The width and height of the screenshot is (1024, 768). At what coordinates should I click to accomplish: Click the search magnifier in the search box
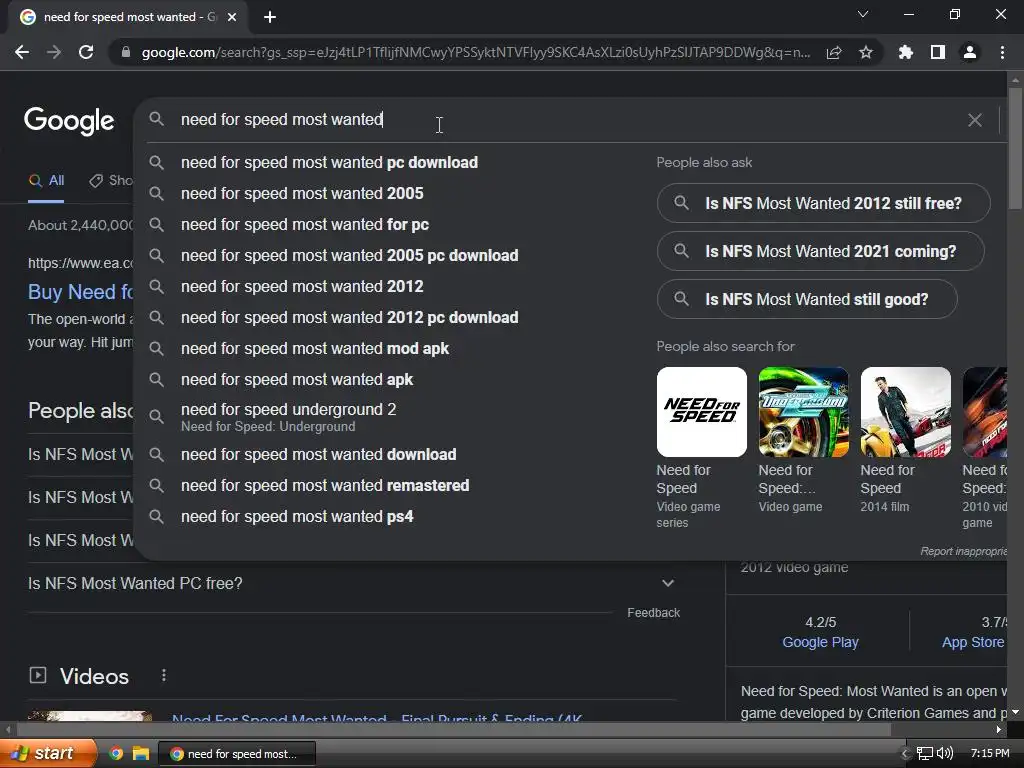[x=156, y=119]
